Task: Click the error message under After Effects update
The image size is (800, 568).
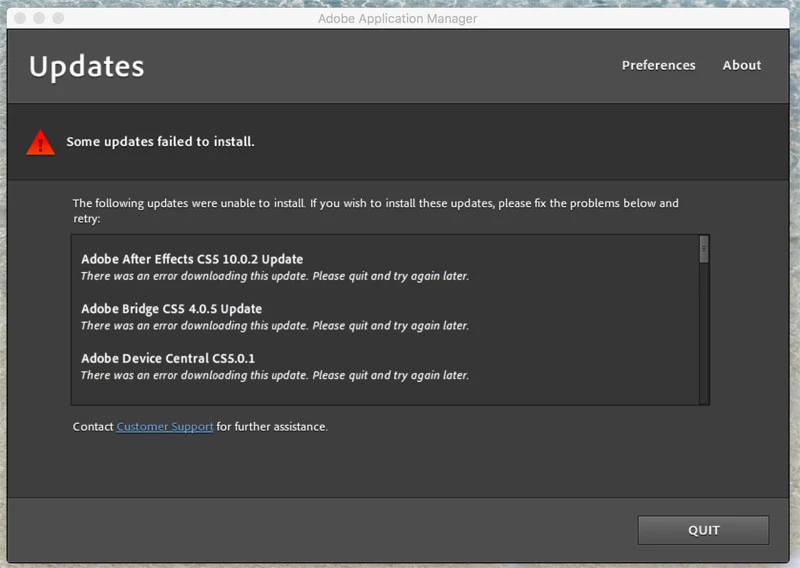Action: click(x=274, y=276)
